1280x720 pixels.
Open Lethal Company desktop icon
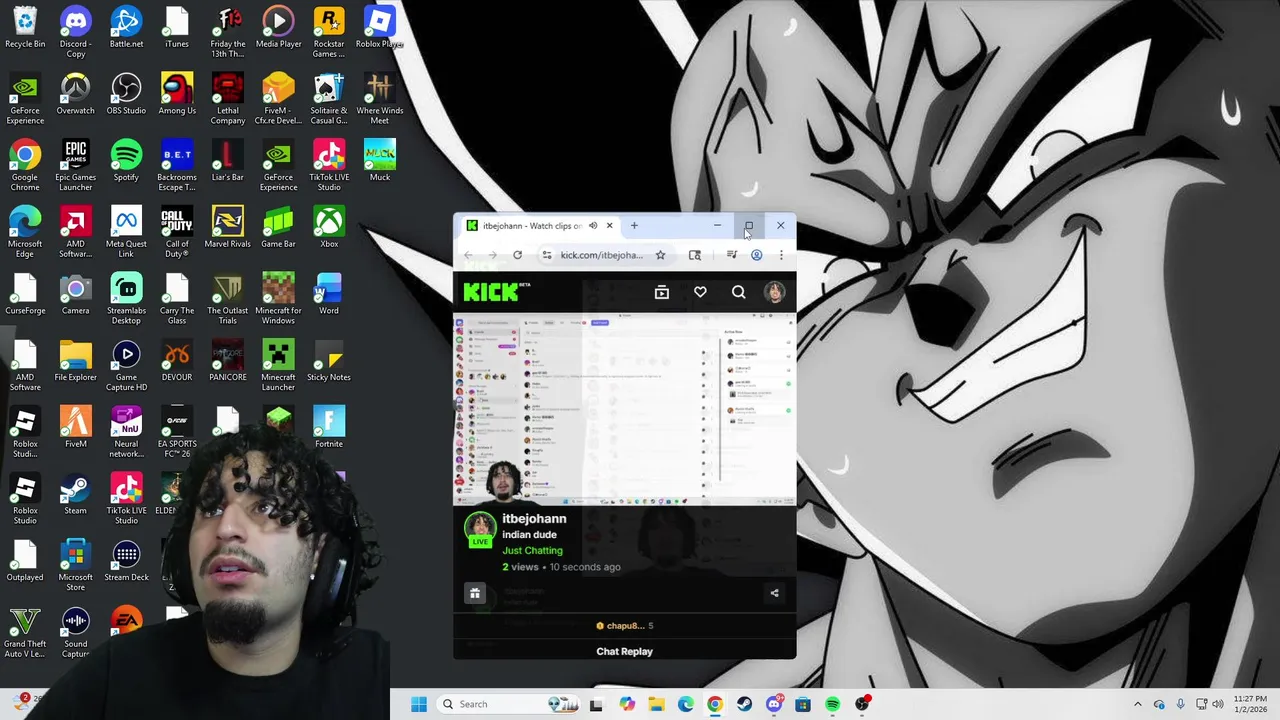(227, 99)
